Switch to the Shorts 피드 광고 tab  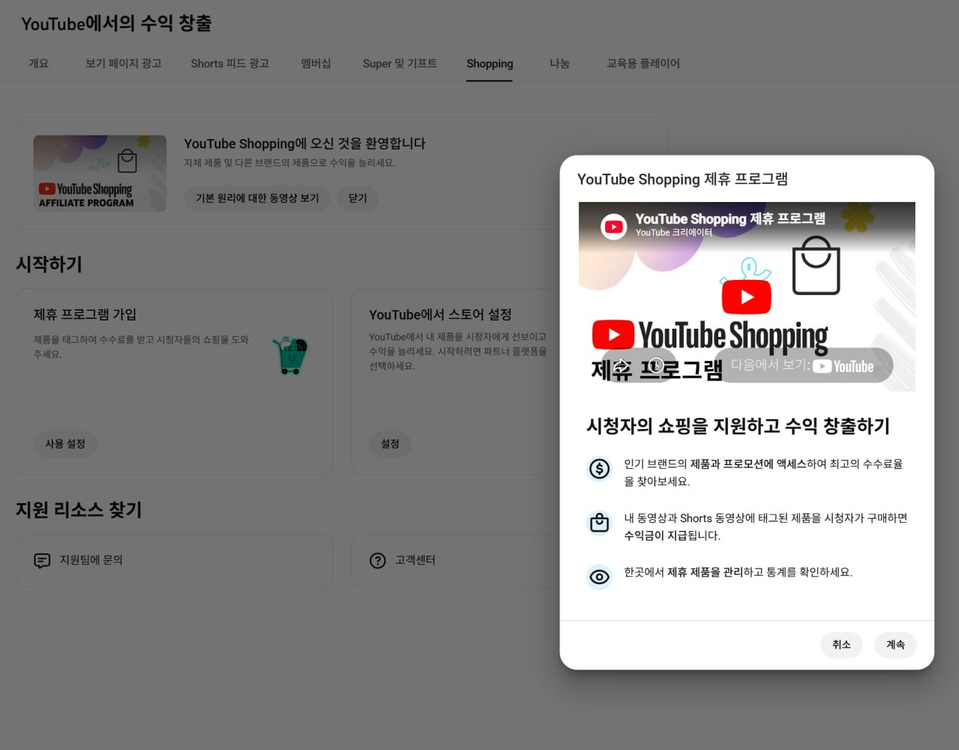click(x=229, y=63)
